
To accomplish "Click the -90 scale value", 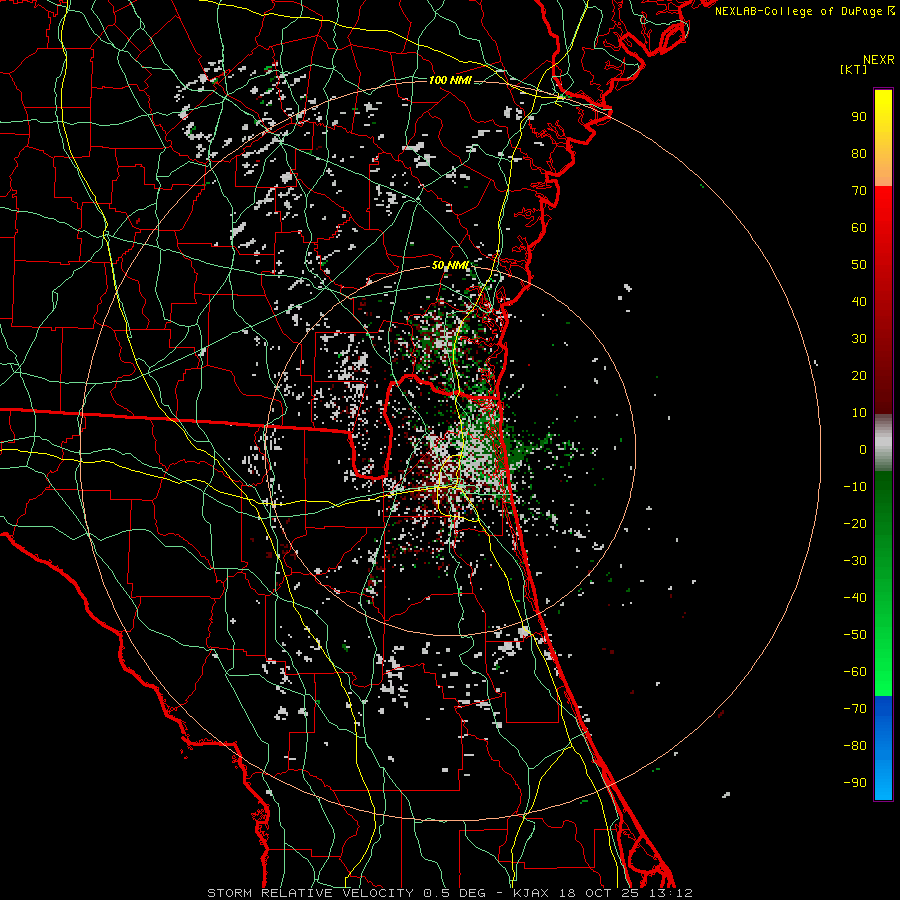I will click(x=855, y=783).
